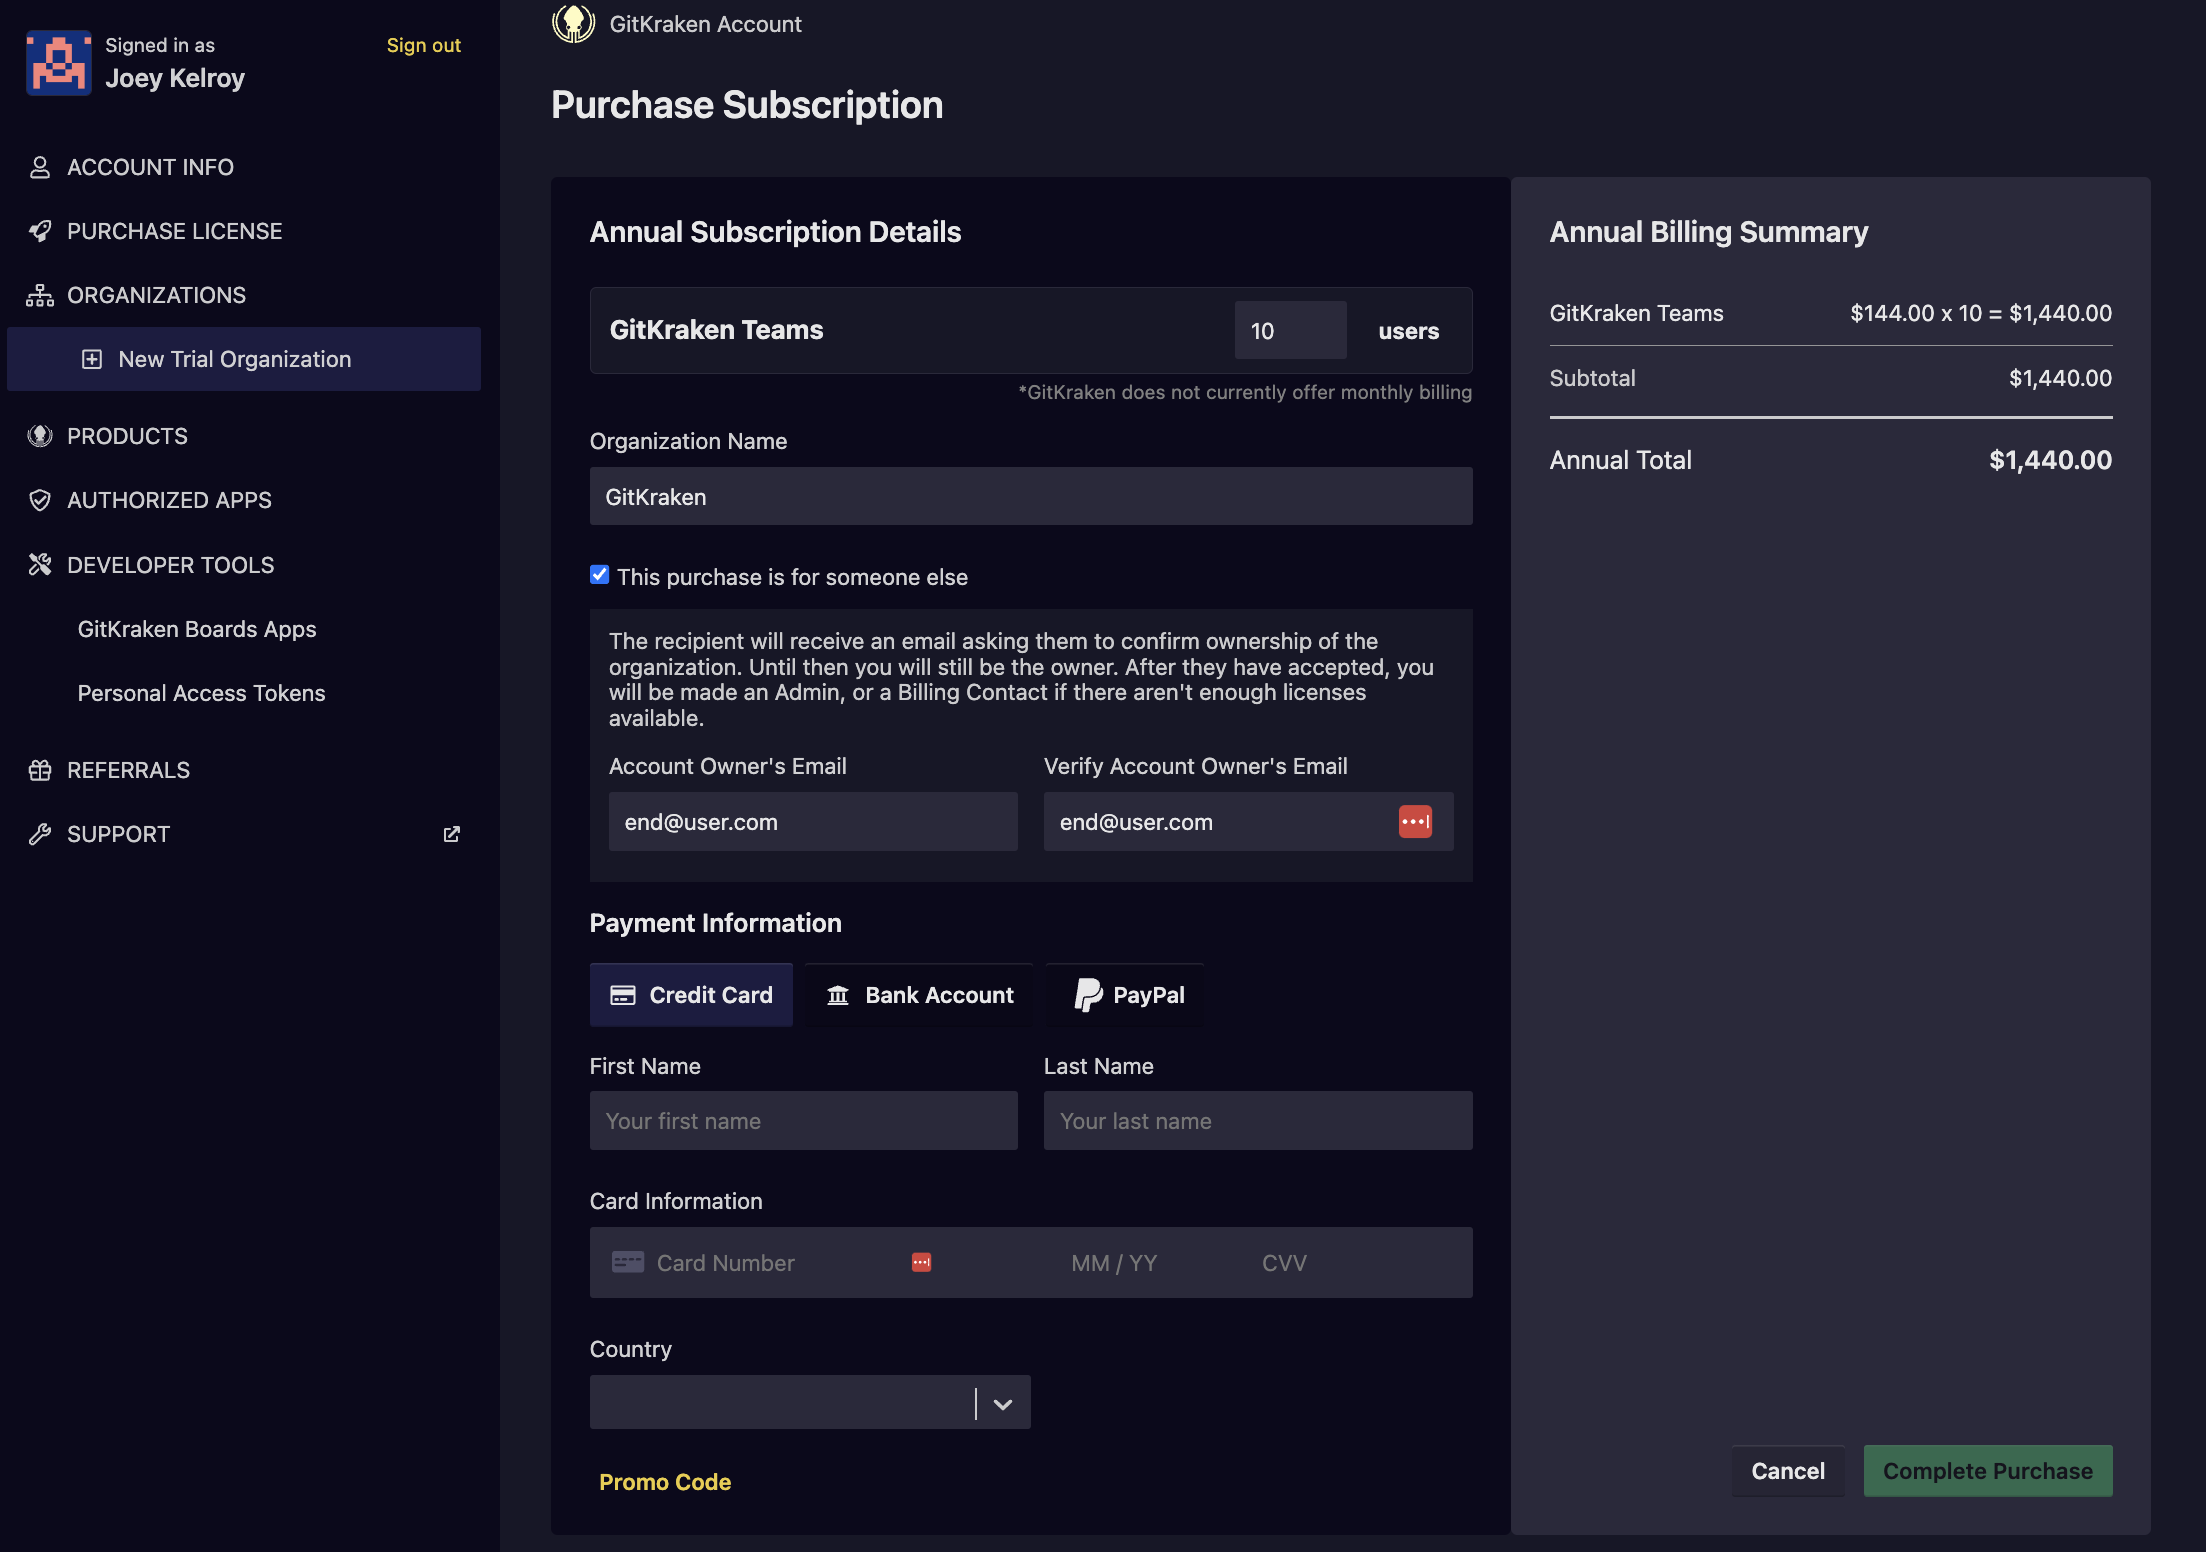2206x1552 pixels.
Task: Click the red autofill icon in the Card Number field
Action: click(x=921, y=1263)
